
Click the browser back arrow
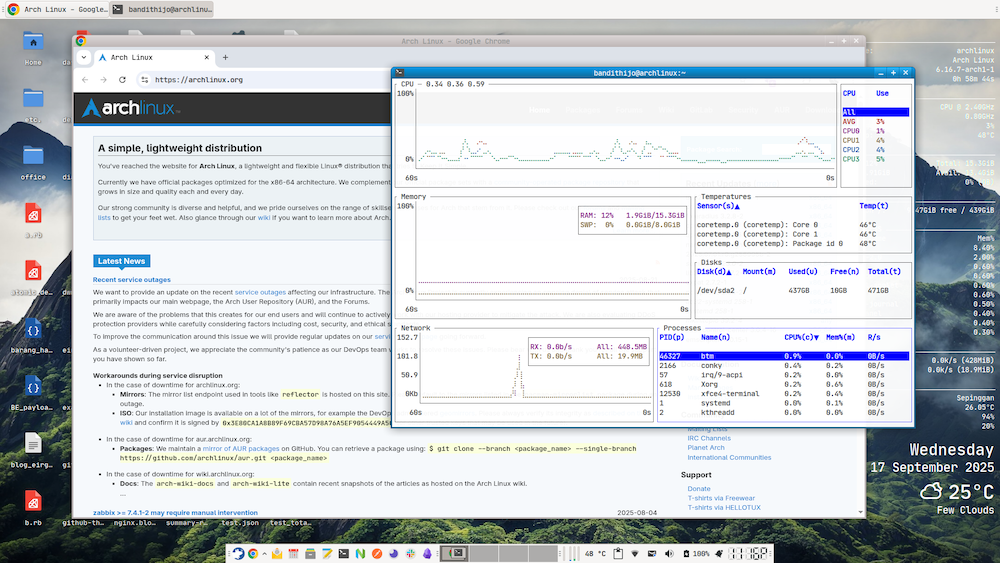click(86, 80)
